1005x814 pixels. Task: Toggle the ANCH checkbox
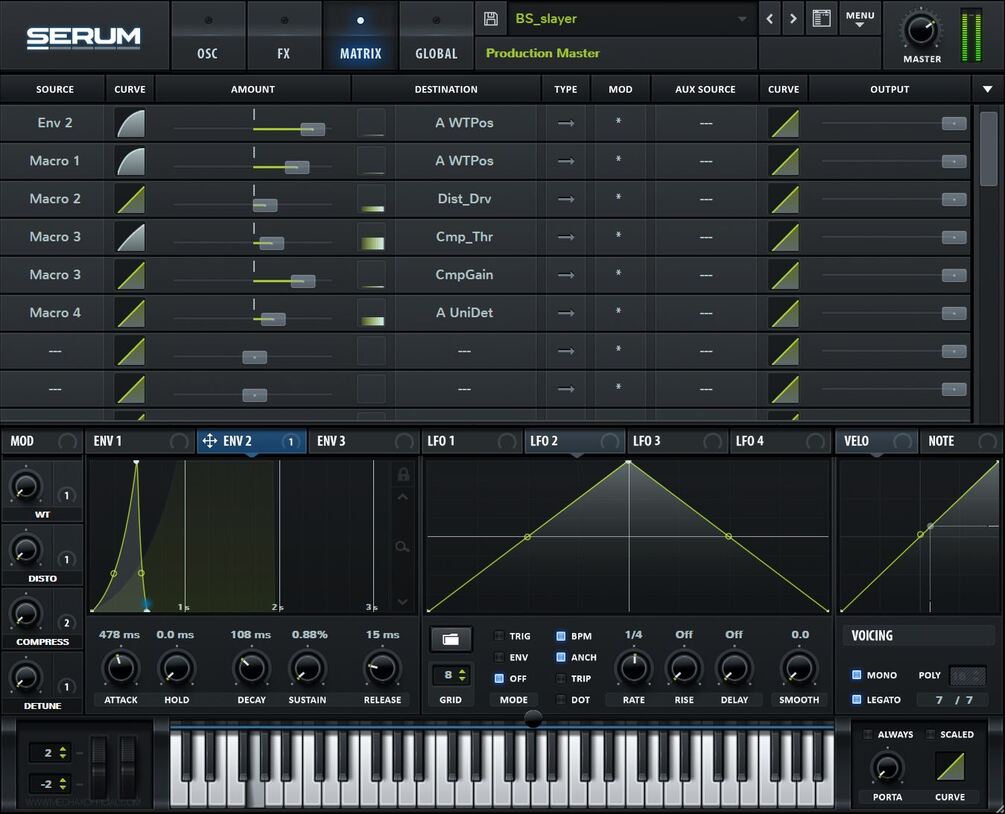[x=561, y=657]
